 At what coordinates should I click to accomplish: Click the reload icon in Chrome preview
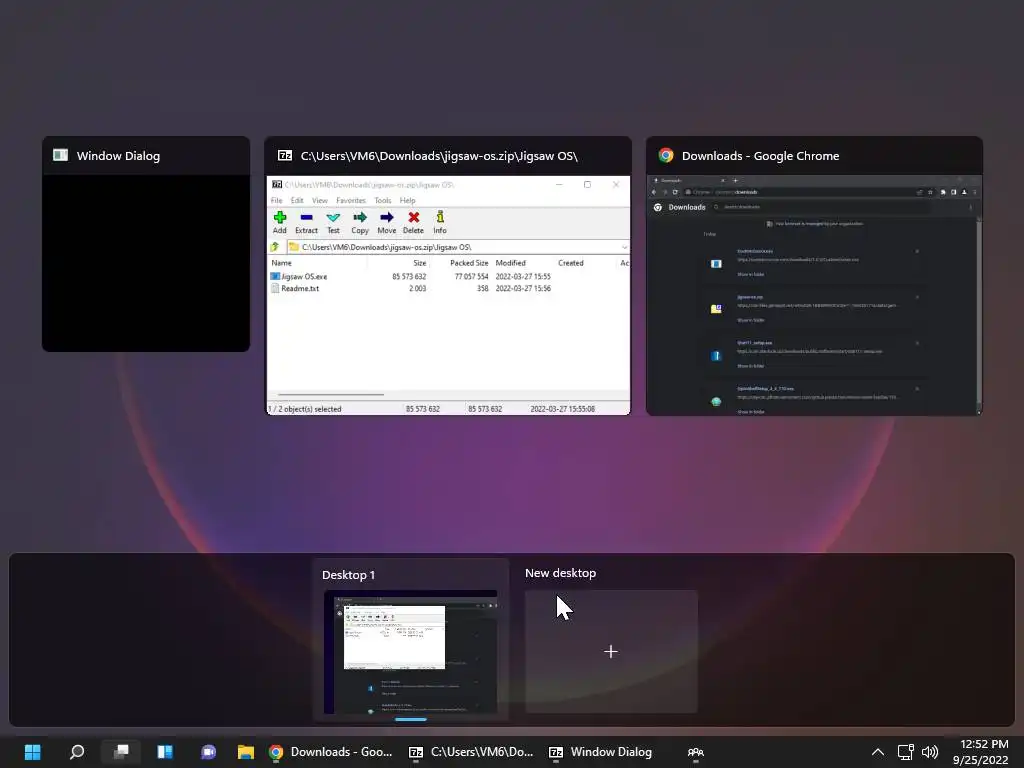(x=675, y=192)
